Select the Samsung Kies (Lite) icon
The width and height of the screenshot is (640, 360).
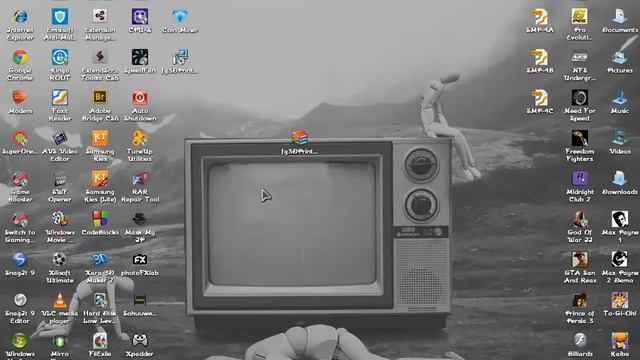pyautogui.click(x=100, y=179)
